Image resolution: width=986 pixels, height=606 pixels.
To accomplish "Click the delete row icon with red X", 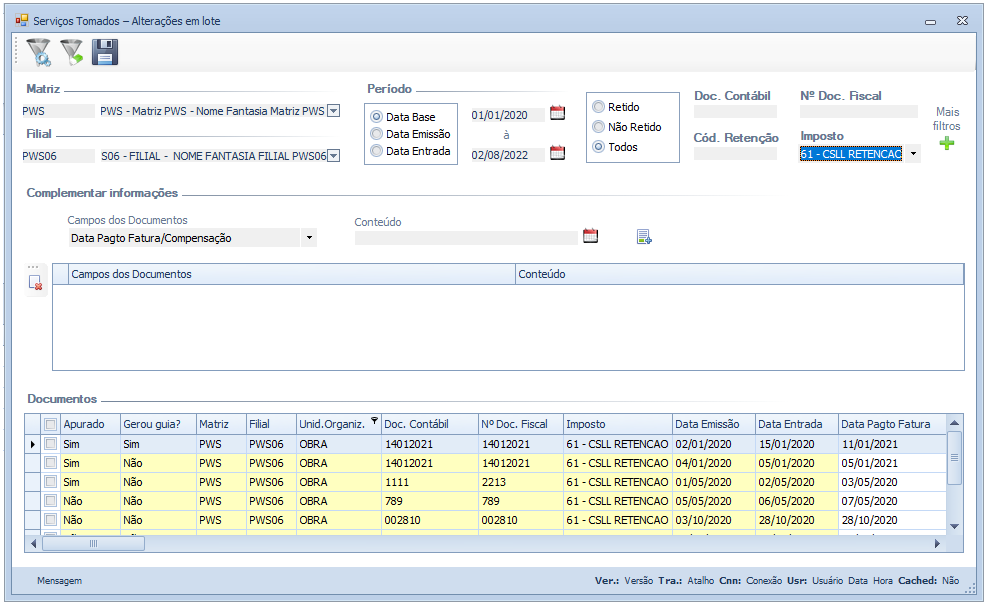I will [x=36, y=283].
